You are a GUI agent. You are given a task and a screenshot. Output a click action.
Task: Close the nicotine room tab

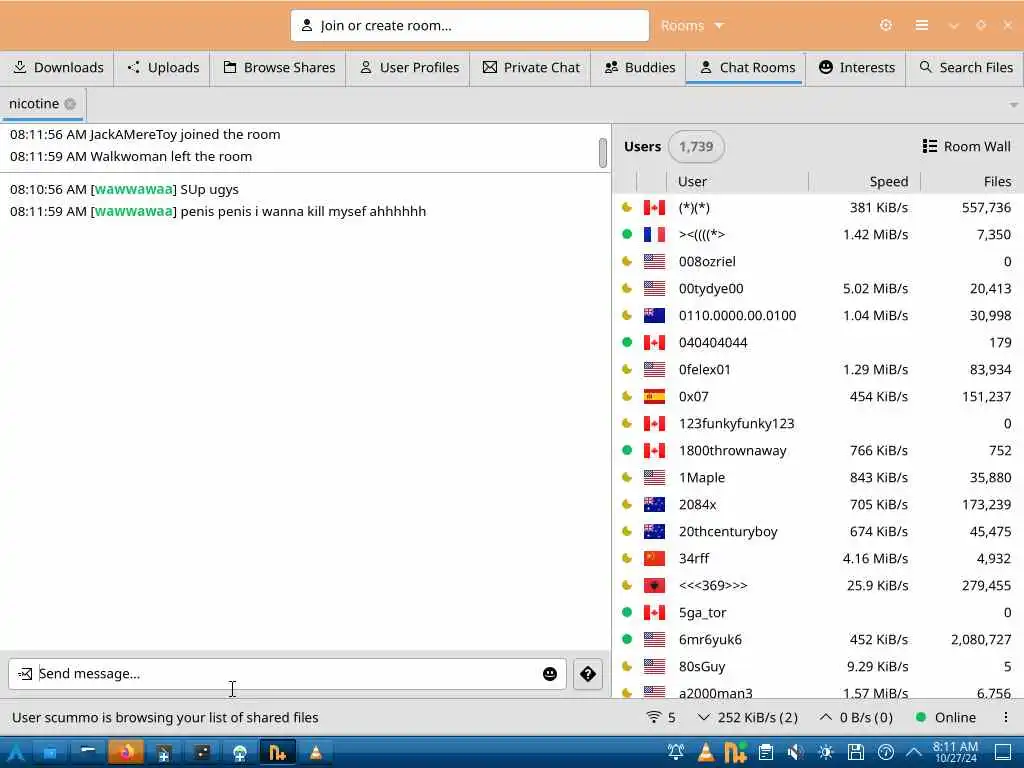pos(70,104)
